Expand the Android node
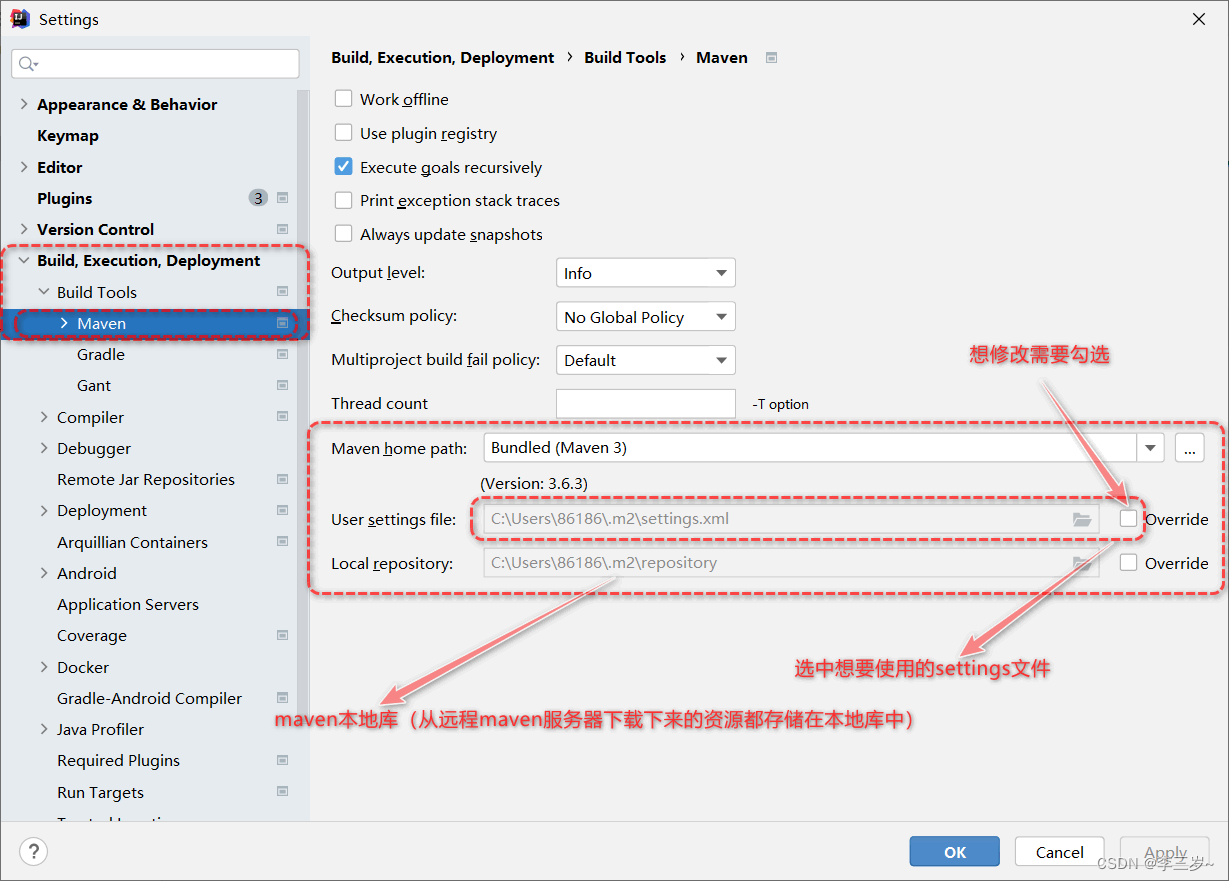The width and height of the screenshot is (1229, 881). [44, 573]
